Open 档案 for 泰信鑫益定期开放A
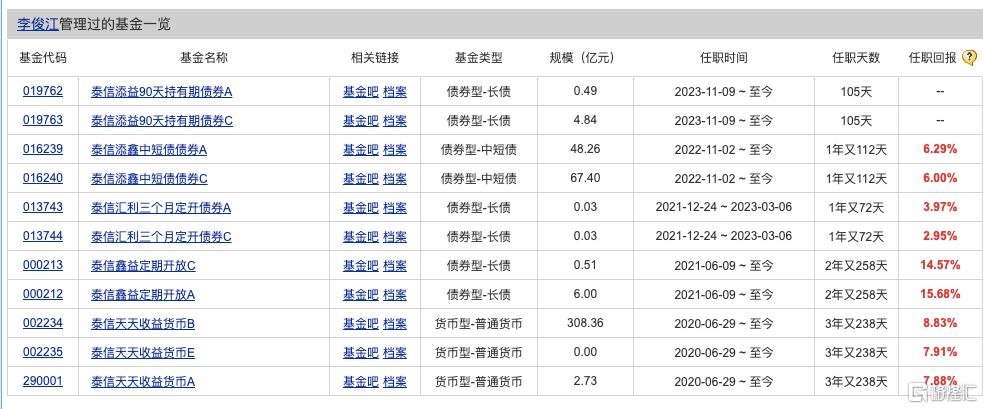 (395, 295)
